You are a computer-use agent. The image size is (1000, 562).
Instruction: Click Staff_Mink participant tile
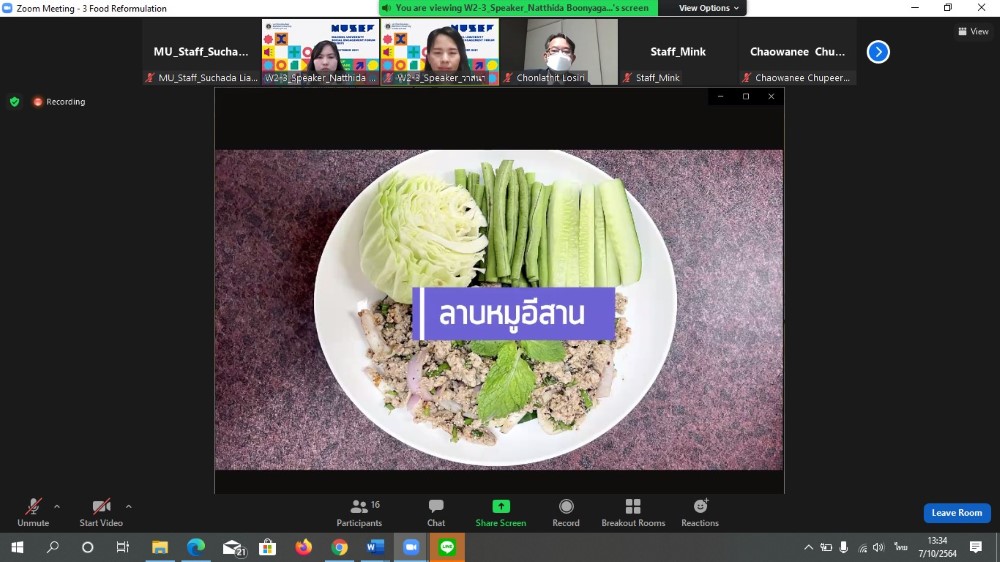(x=678, y=52)
